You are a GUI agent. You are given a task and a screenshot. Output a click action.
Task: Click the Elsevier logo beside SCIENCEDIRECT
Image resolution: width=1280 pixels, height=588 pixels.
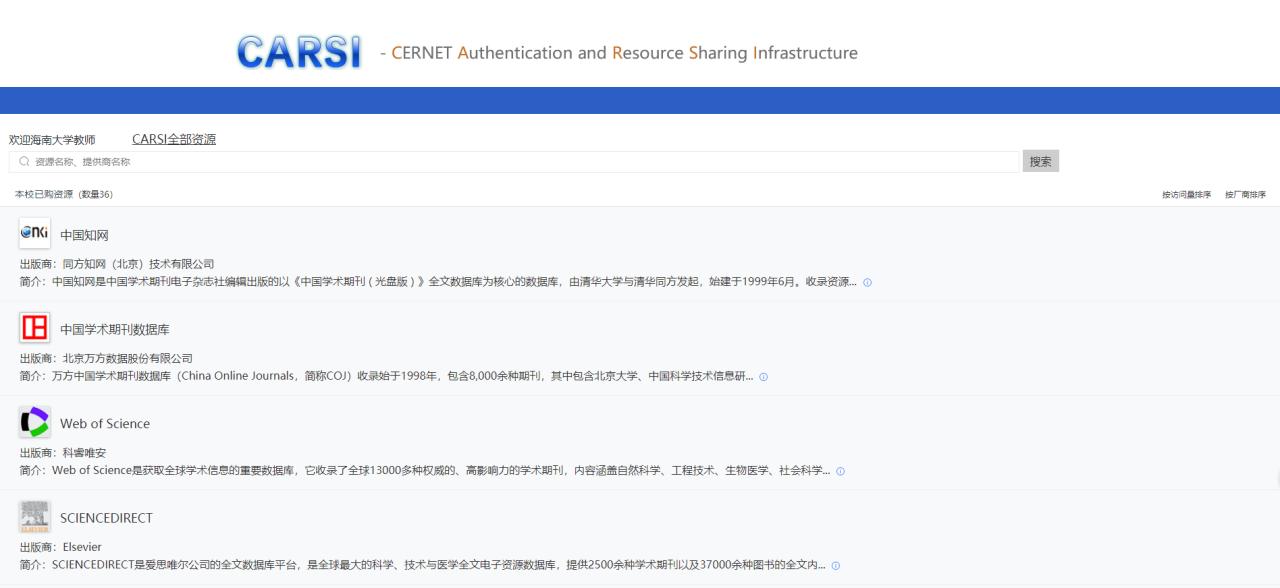pos(34,517)
